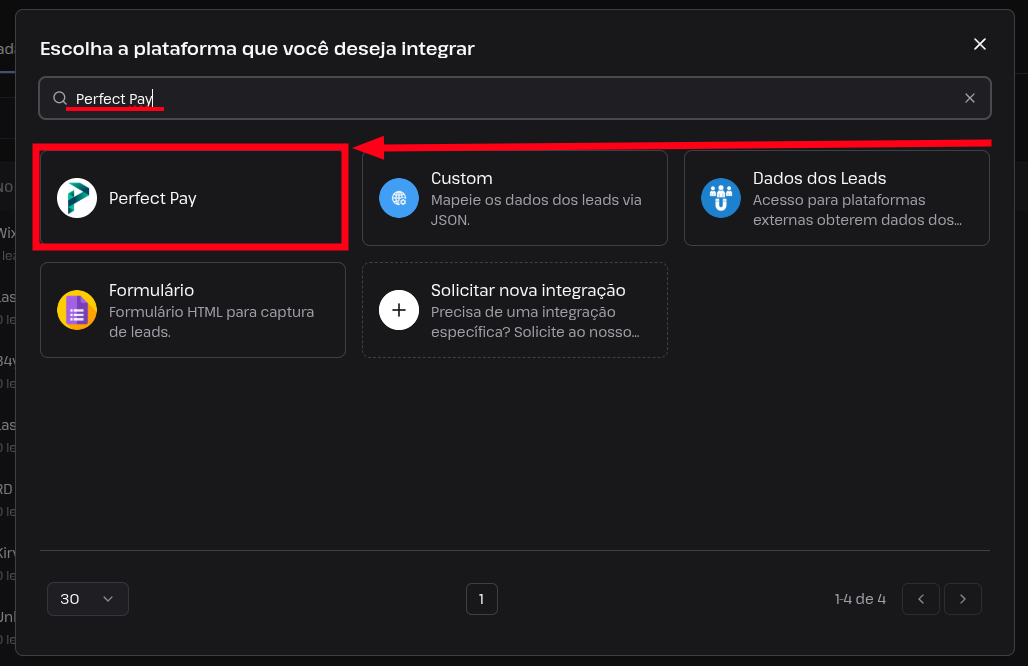Click the Custom globe icon
This screenshot has height=666, width=1028.
click(399, 198)
